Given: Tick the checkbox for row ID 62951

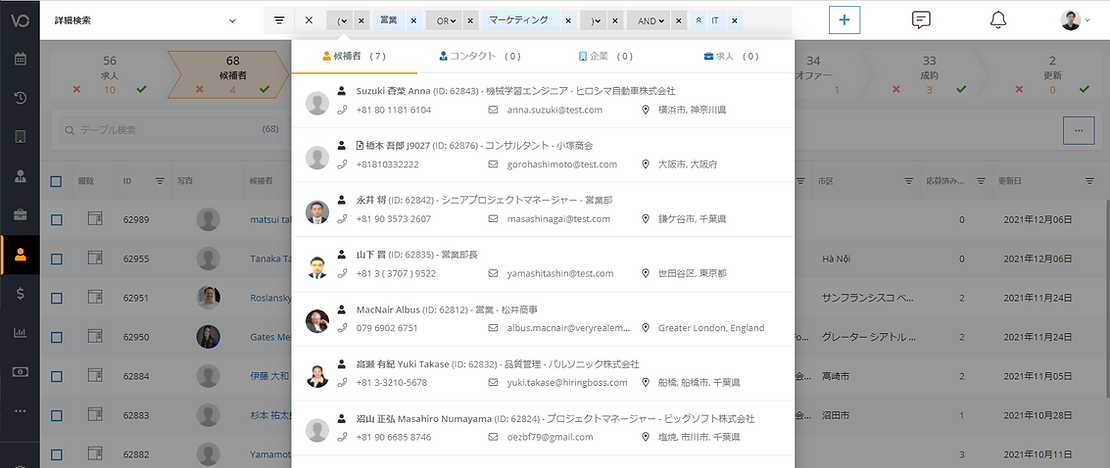Looking at the screenshot, I should click(57, 298).
